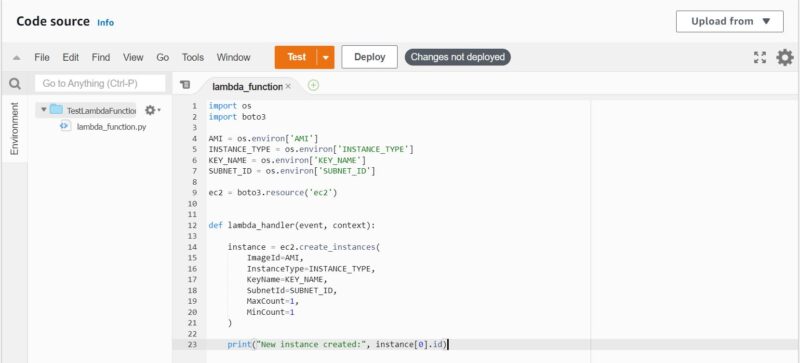
Task: Click the search magnifier icon
Action: coord(15,84)
